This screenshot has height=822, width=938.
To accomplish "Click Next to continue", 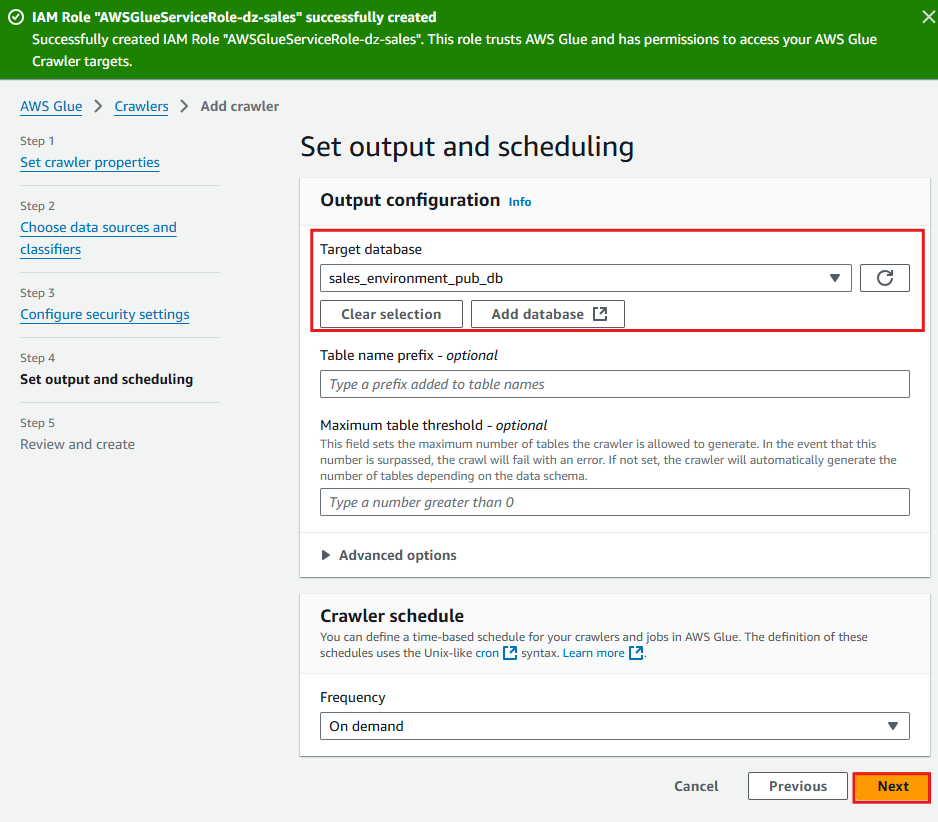I will (891, 786).
